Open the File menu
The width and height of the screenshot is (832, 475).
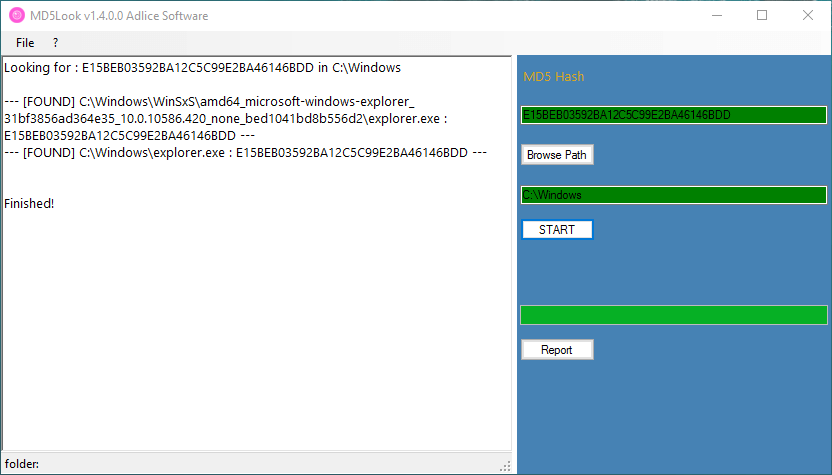(x=25, y=43)
